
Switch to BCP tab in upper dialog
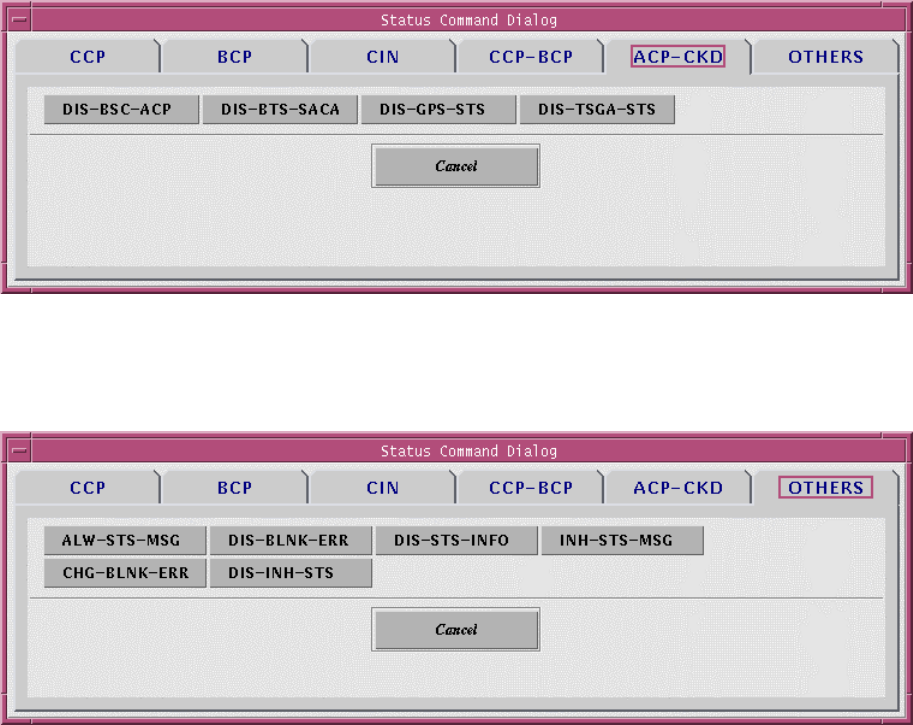pos(235,56)
